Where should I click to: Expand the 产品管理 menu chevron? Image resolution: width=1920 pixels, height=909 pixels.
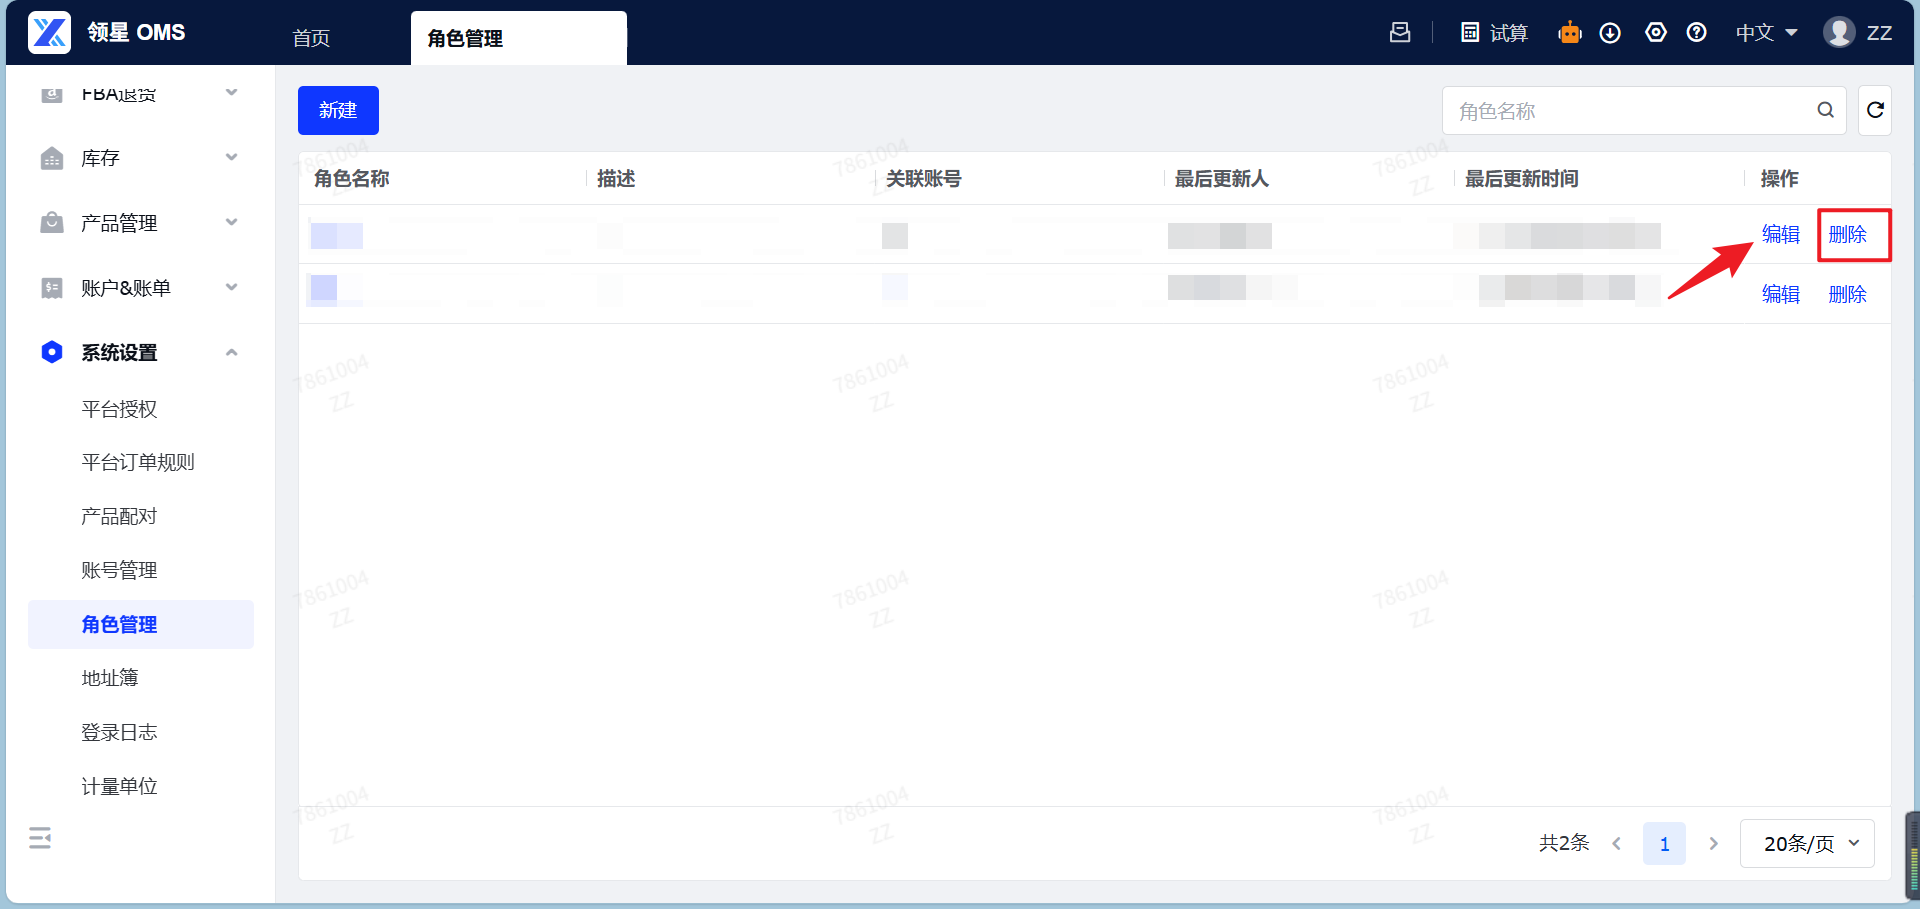coord(232,222)
